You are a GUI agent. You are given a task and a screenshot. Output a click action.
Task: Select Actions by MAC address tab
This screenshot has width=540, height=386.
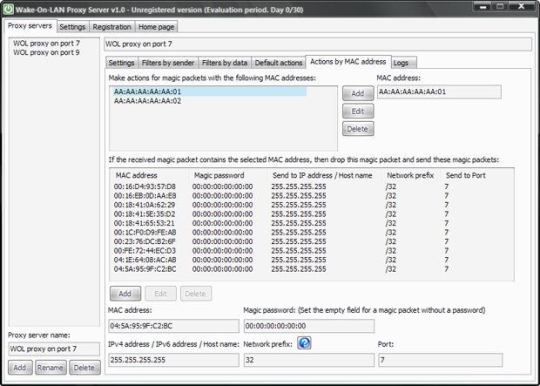click(348, 62)
